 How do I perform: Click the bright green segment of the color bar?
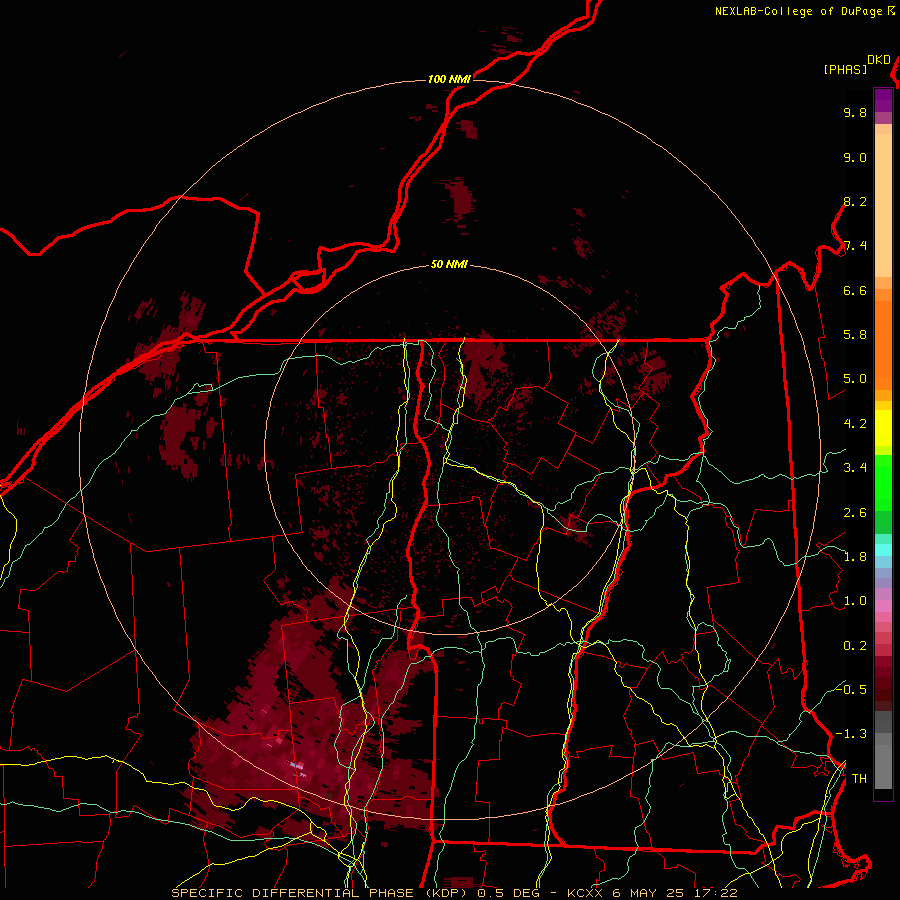(x=883, y=482)
